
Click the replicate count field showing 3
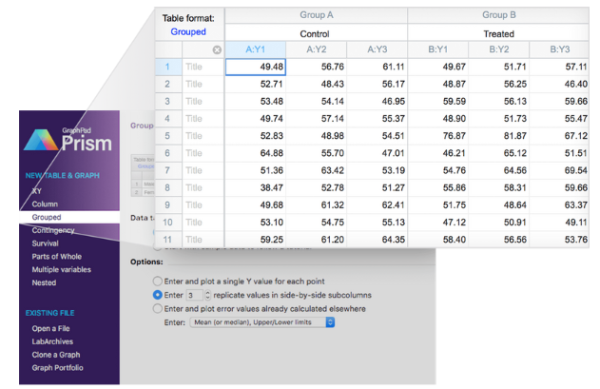[x=195, y=295]
